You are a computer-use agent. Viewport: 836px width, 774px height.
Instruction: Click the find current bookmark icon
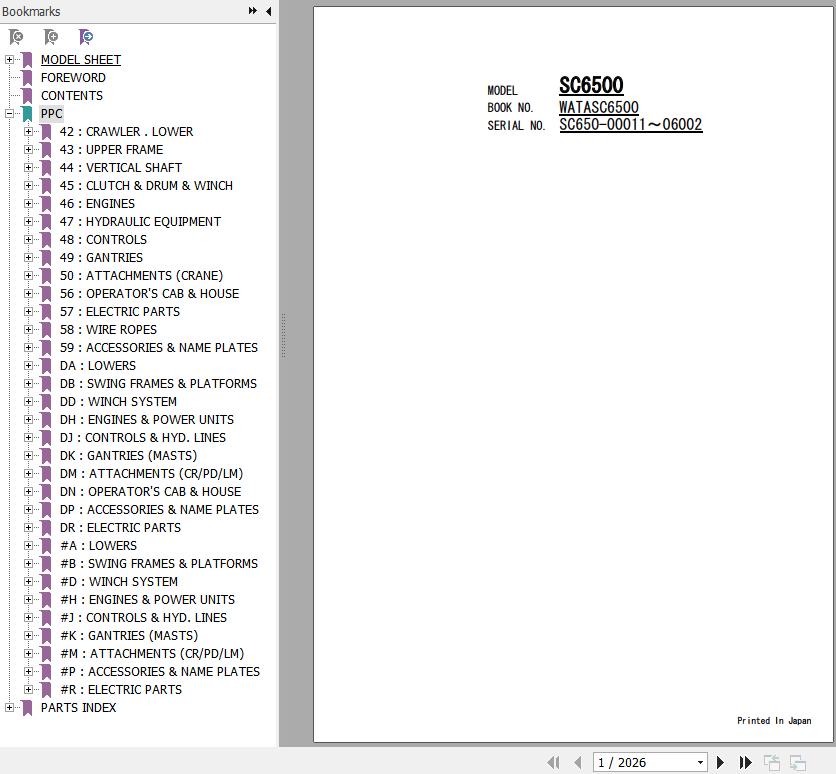[85, 37]
